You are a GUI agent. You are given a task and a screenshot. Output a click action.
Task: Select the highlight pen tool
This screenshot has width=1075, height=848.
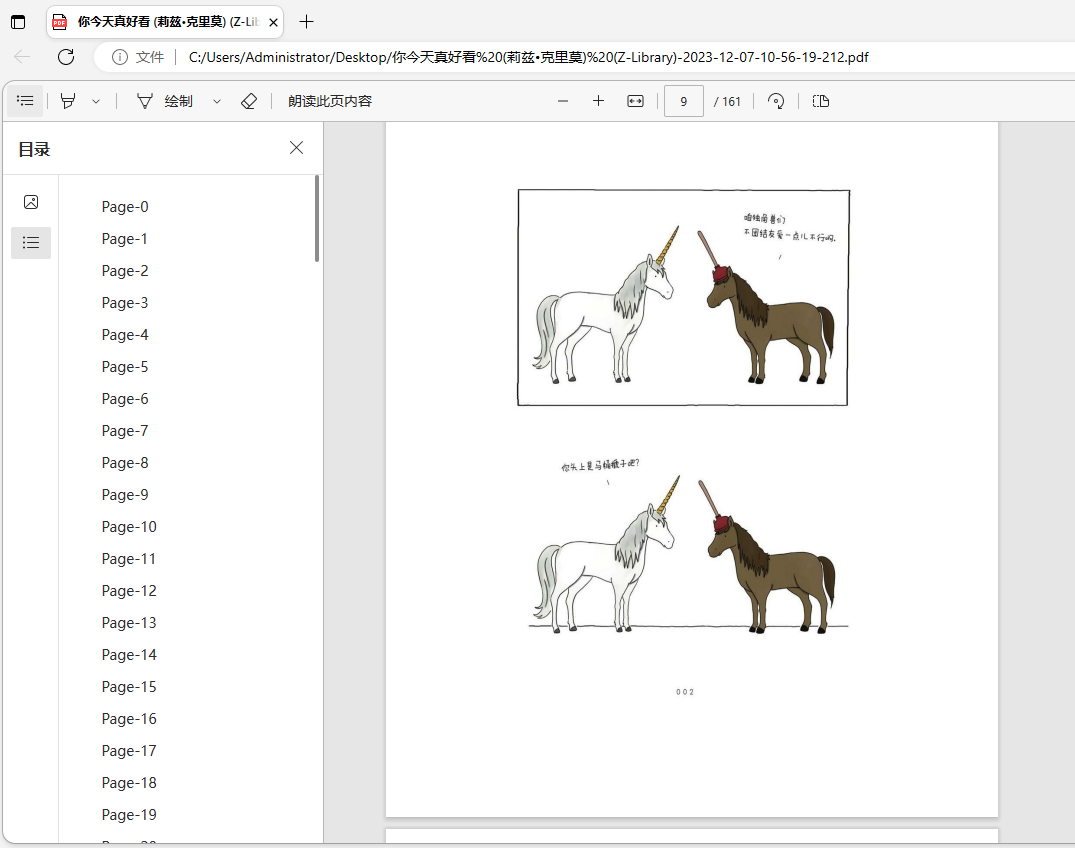[68, 101]
